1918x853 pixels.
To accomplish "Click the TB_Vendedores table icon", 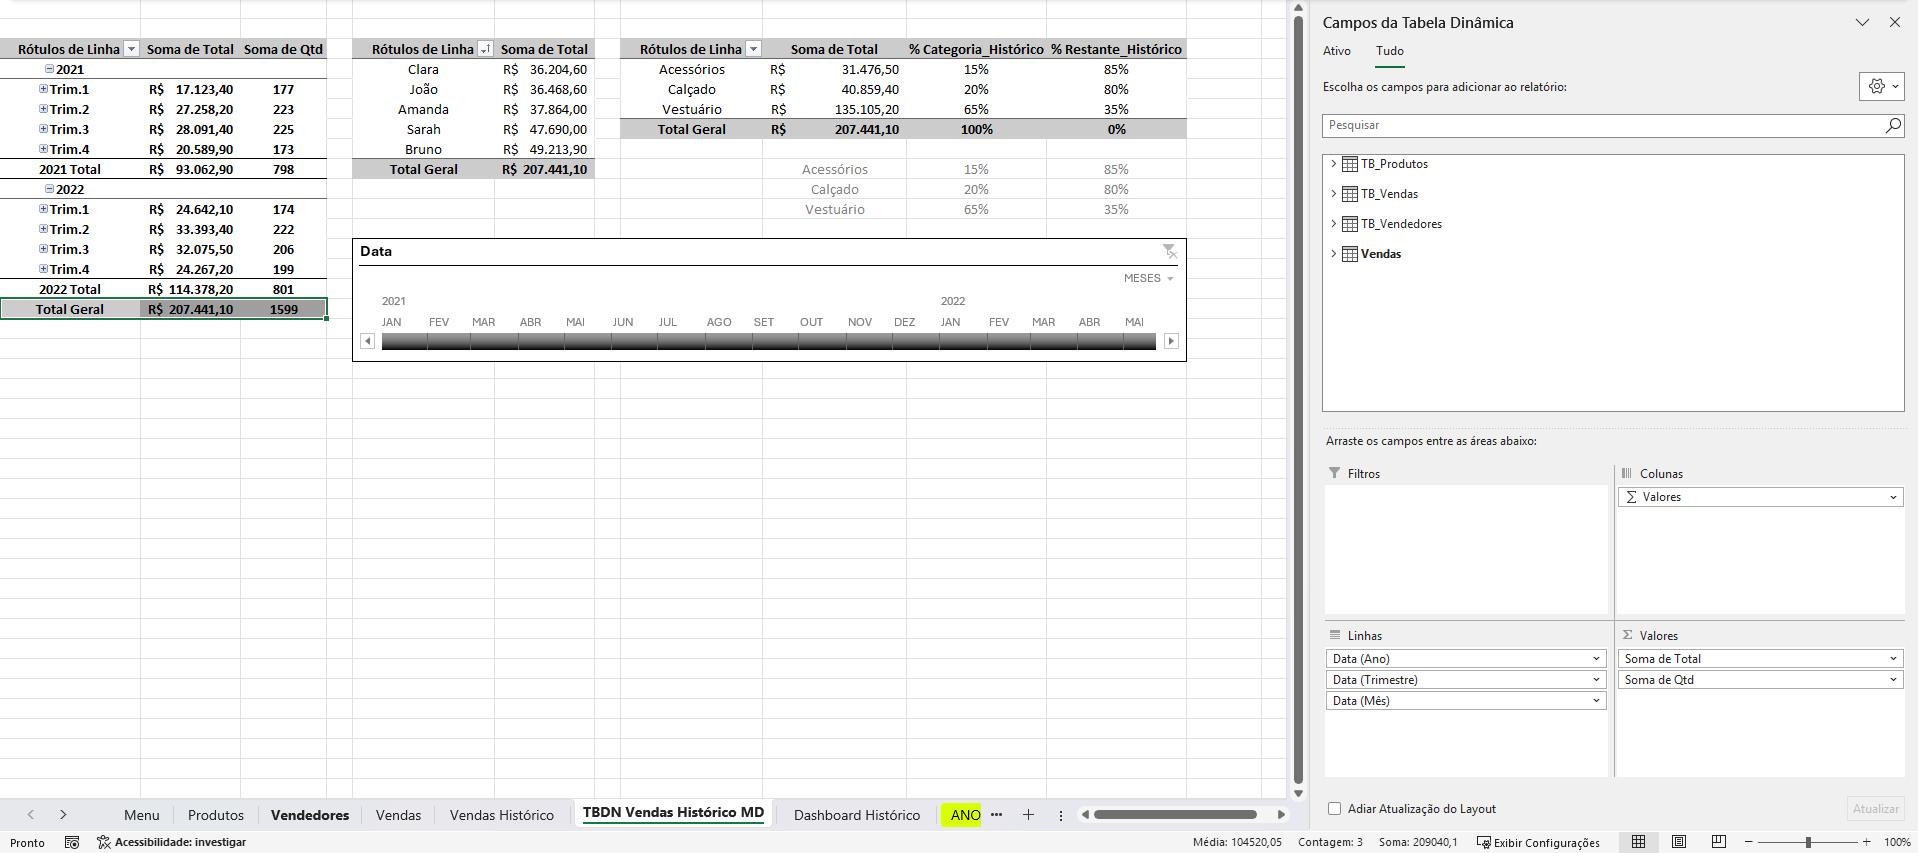I will click(1350, 224).
